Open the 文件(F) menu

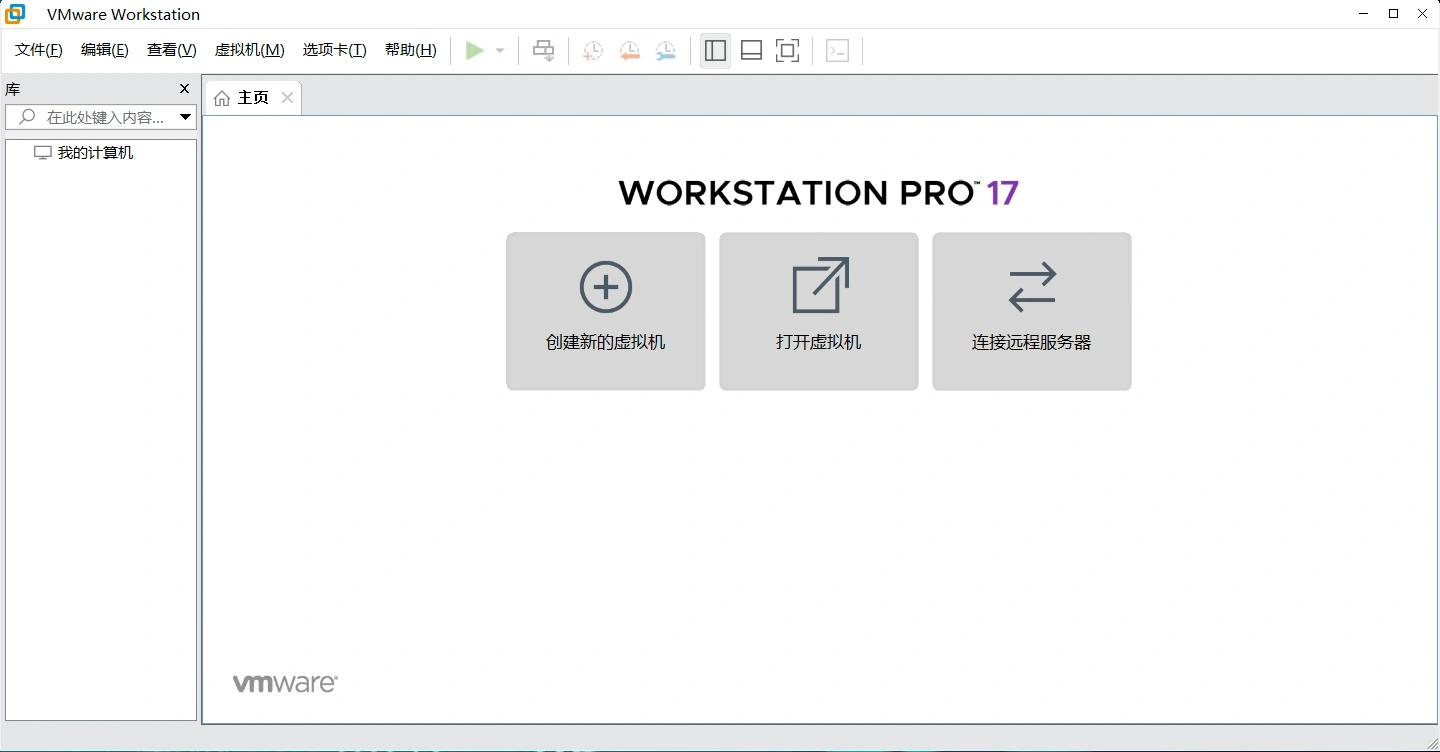point(39,50)
